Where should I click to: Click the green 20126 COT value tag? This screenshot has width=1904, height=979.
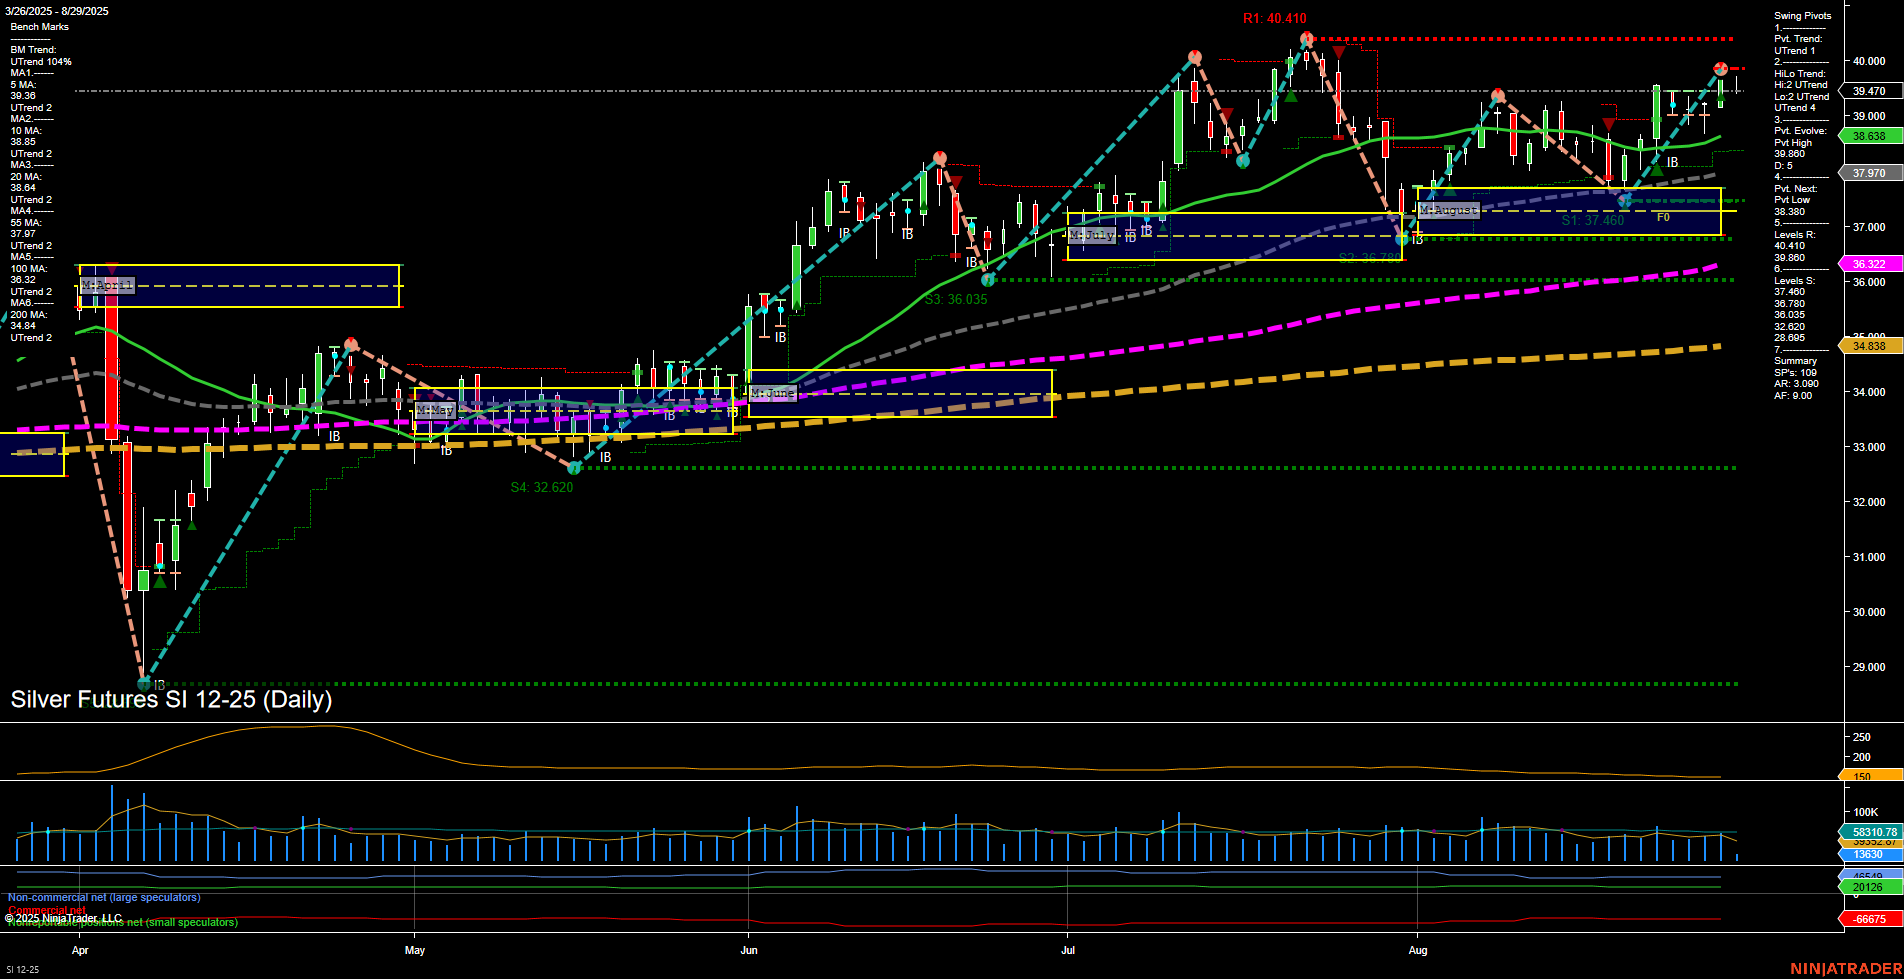tap(1869, 887)
